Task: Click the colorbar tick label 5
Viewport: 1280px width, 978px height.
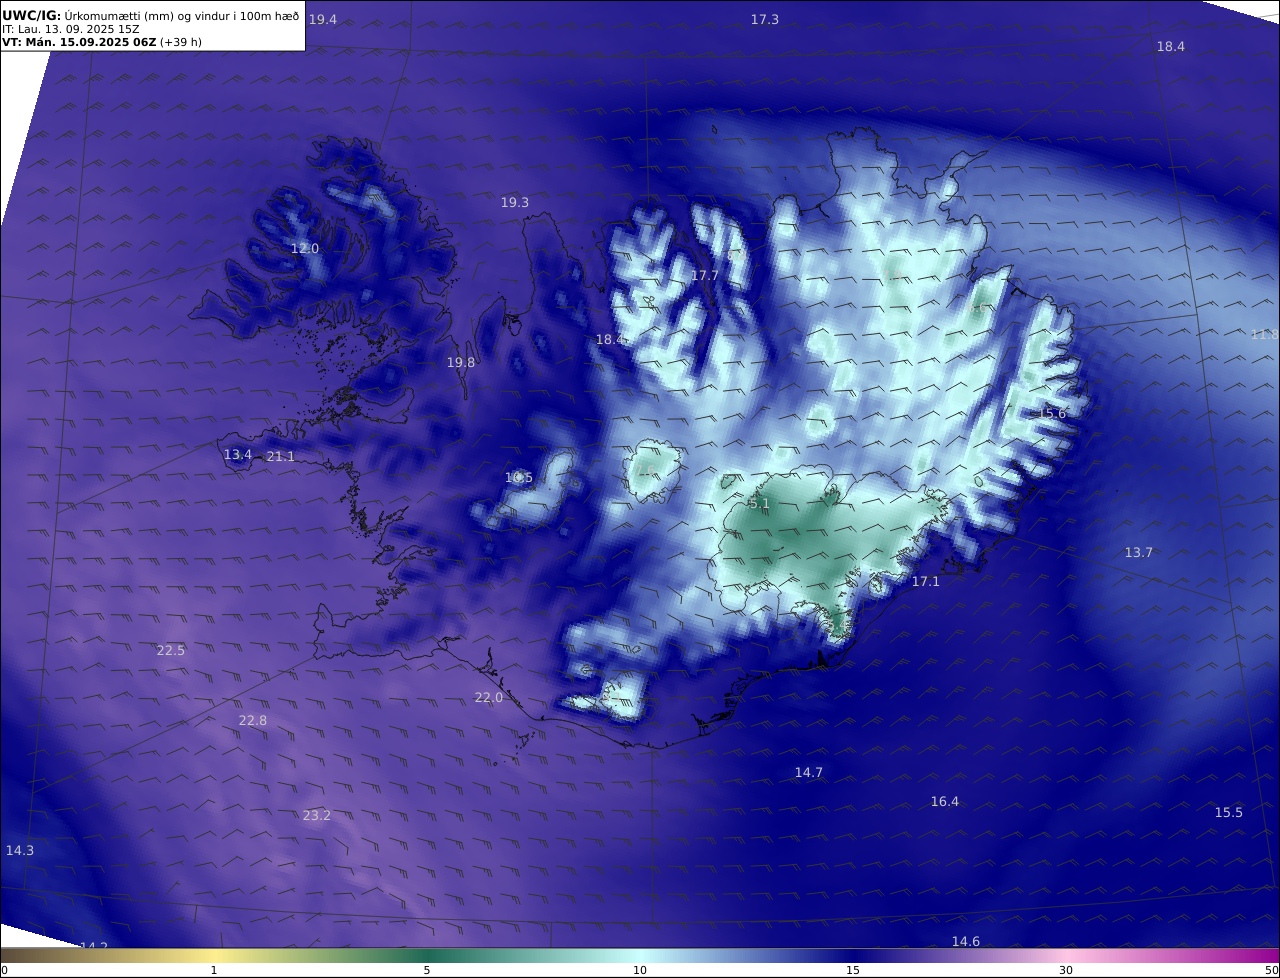Action: [427, 970]
